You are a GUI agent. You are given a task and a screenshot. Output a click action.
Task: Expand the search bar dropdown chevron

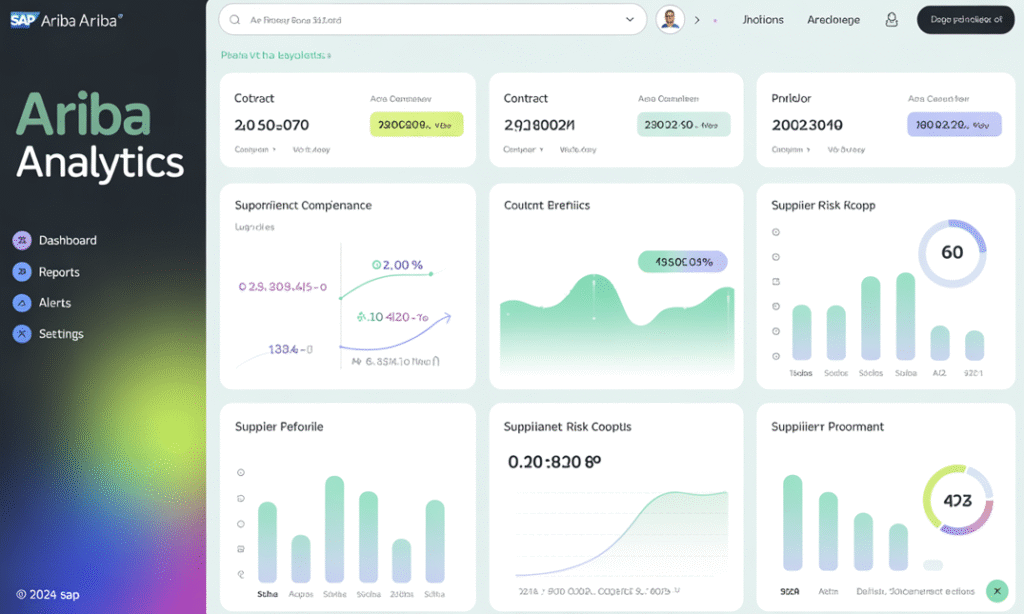coord(630,20)
